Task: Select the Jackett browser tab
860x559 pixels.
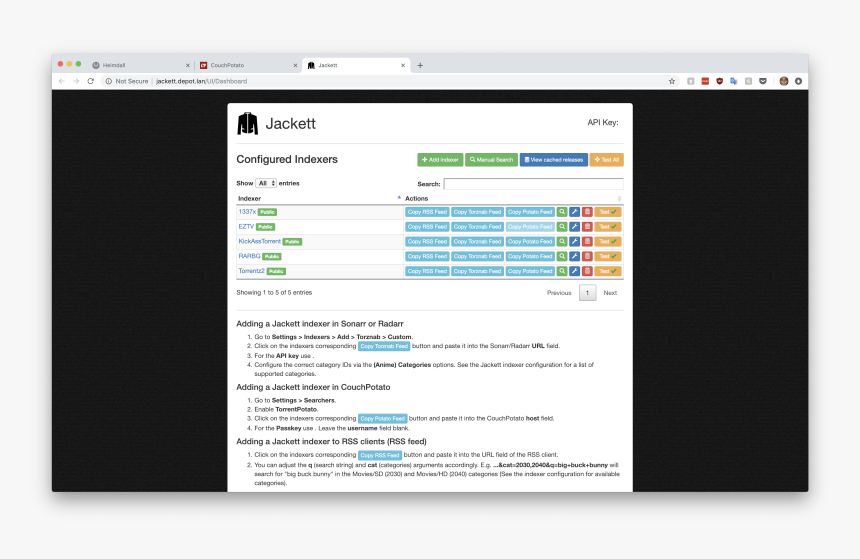Action: click(355, 65)
